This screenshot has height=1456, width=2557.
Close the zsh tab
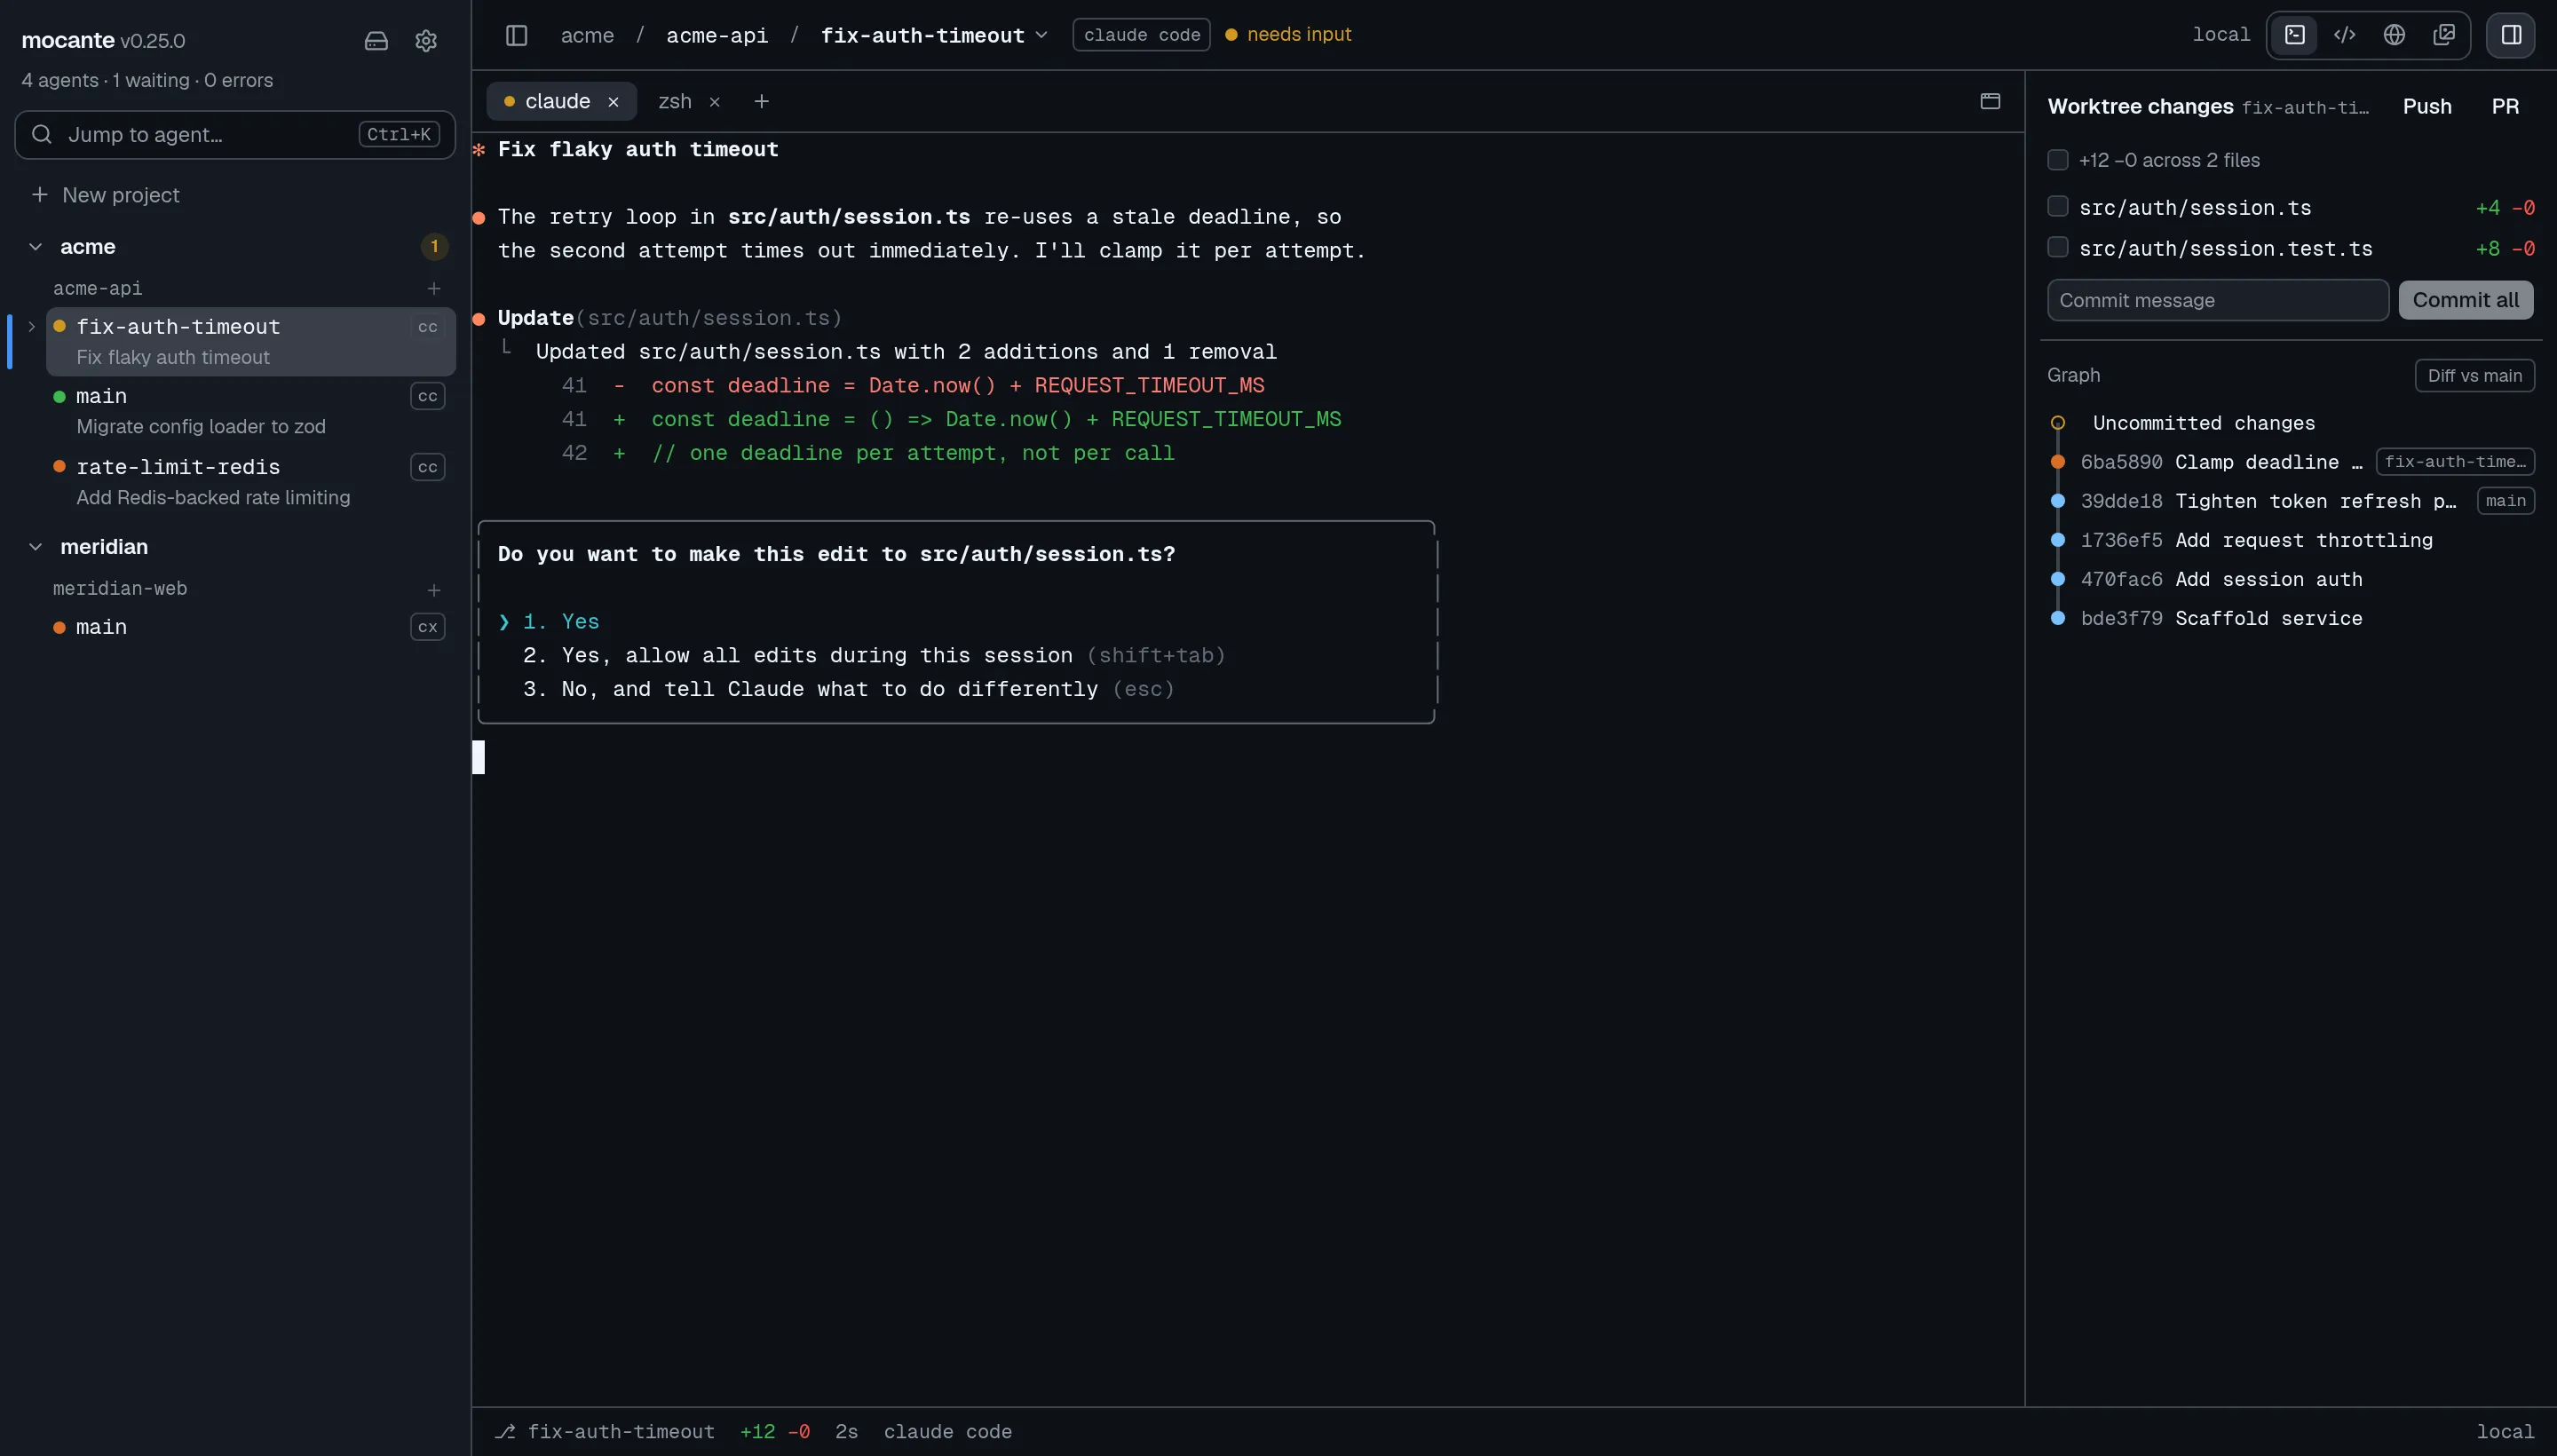714,102
